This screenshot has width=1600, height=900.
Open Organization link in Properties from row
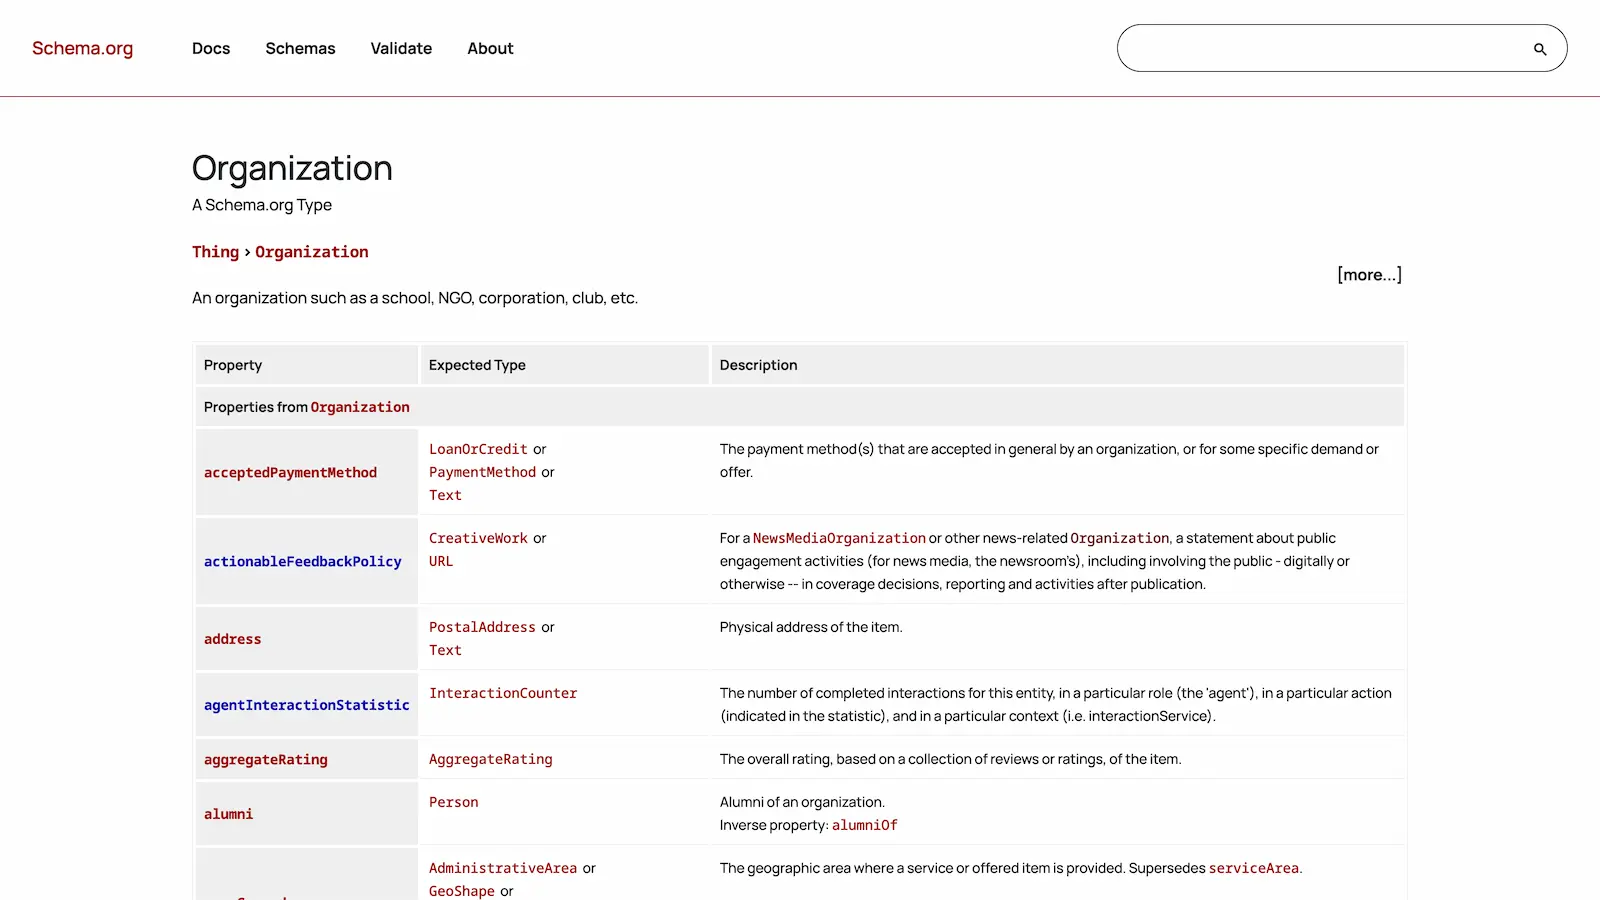tap(360, 407)
